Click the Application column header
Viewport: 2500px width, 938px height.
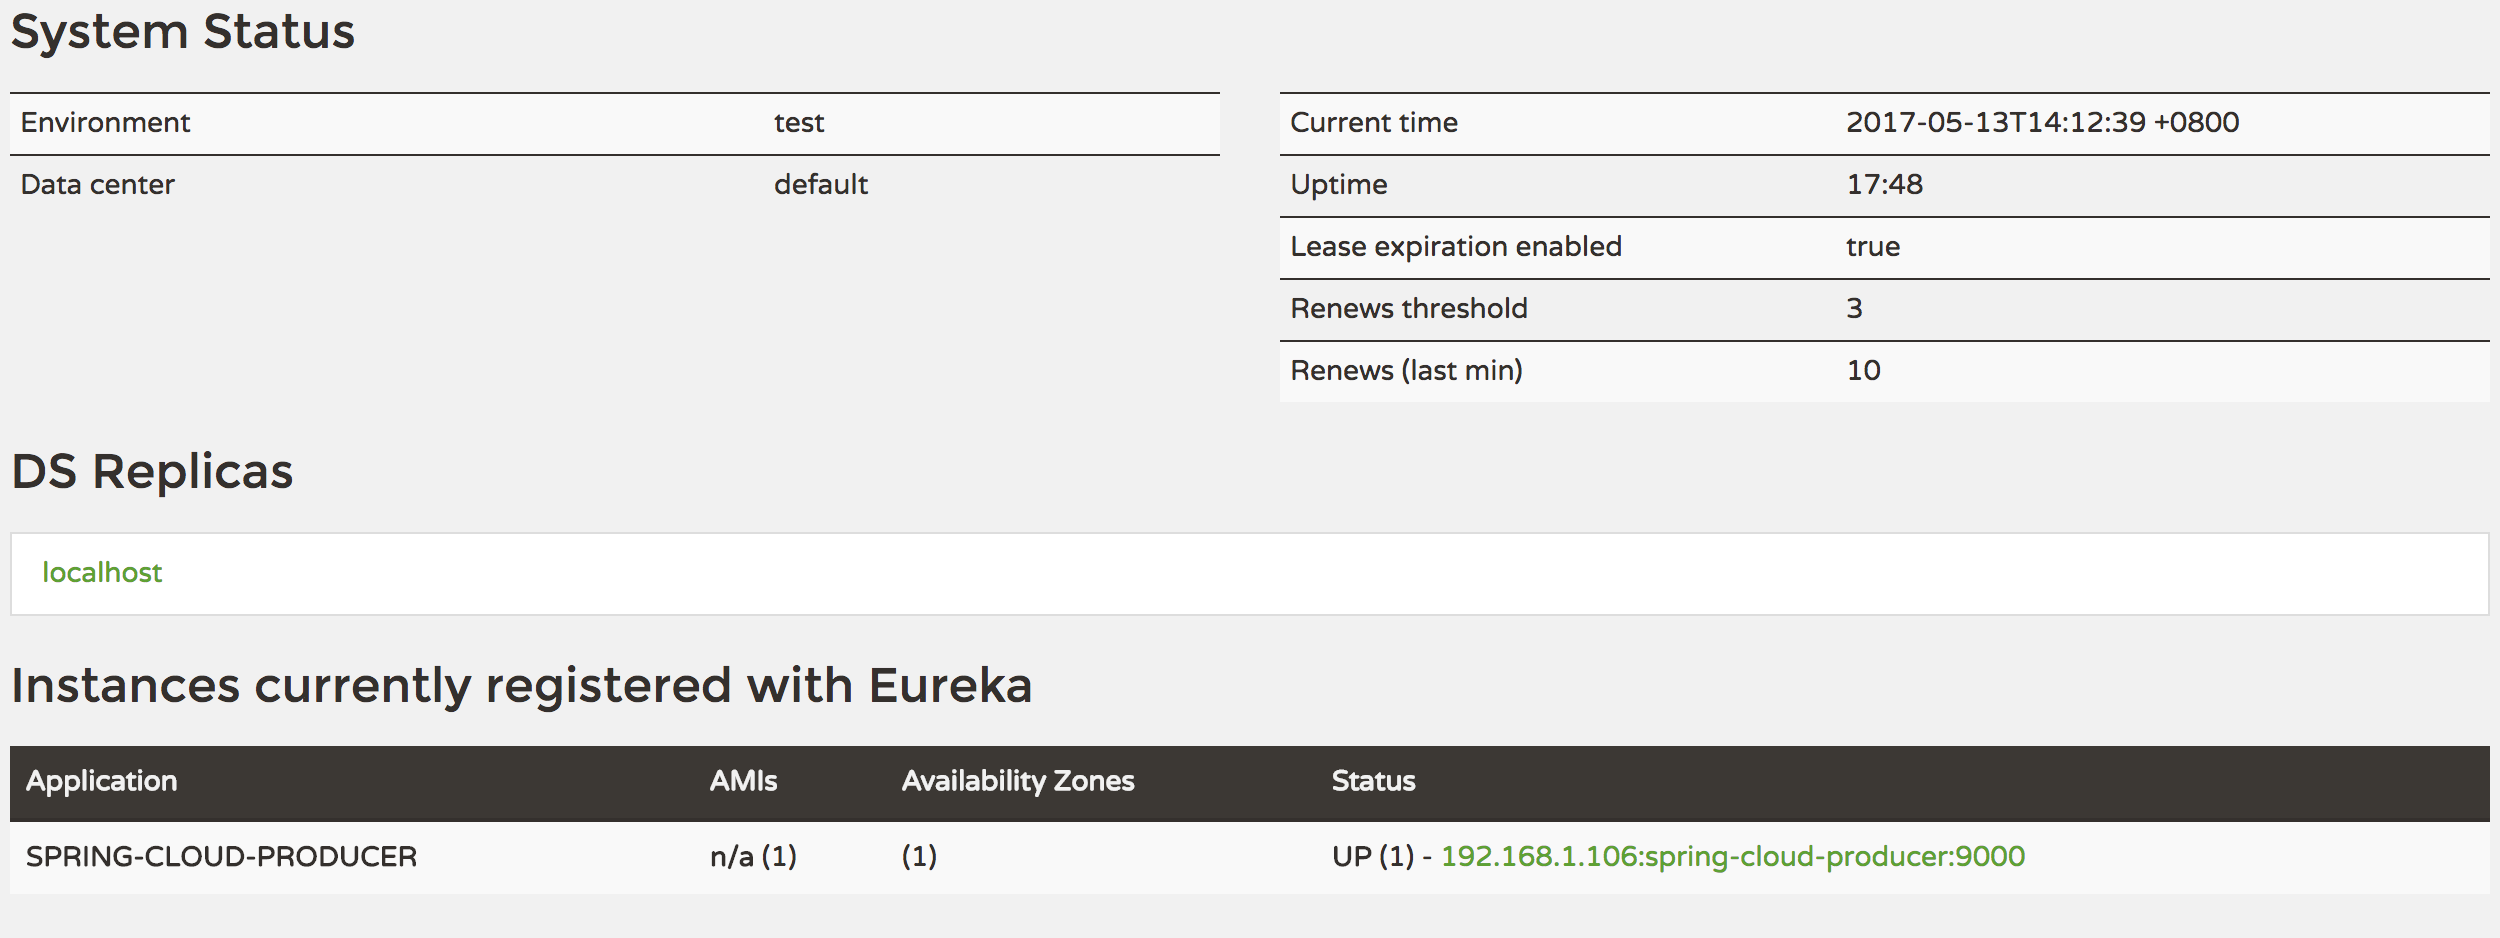point(101,781)
